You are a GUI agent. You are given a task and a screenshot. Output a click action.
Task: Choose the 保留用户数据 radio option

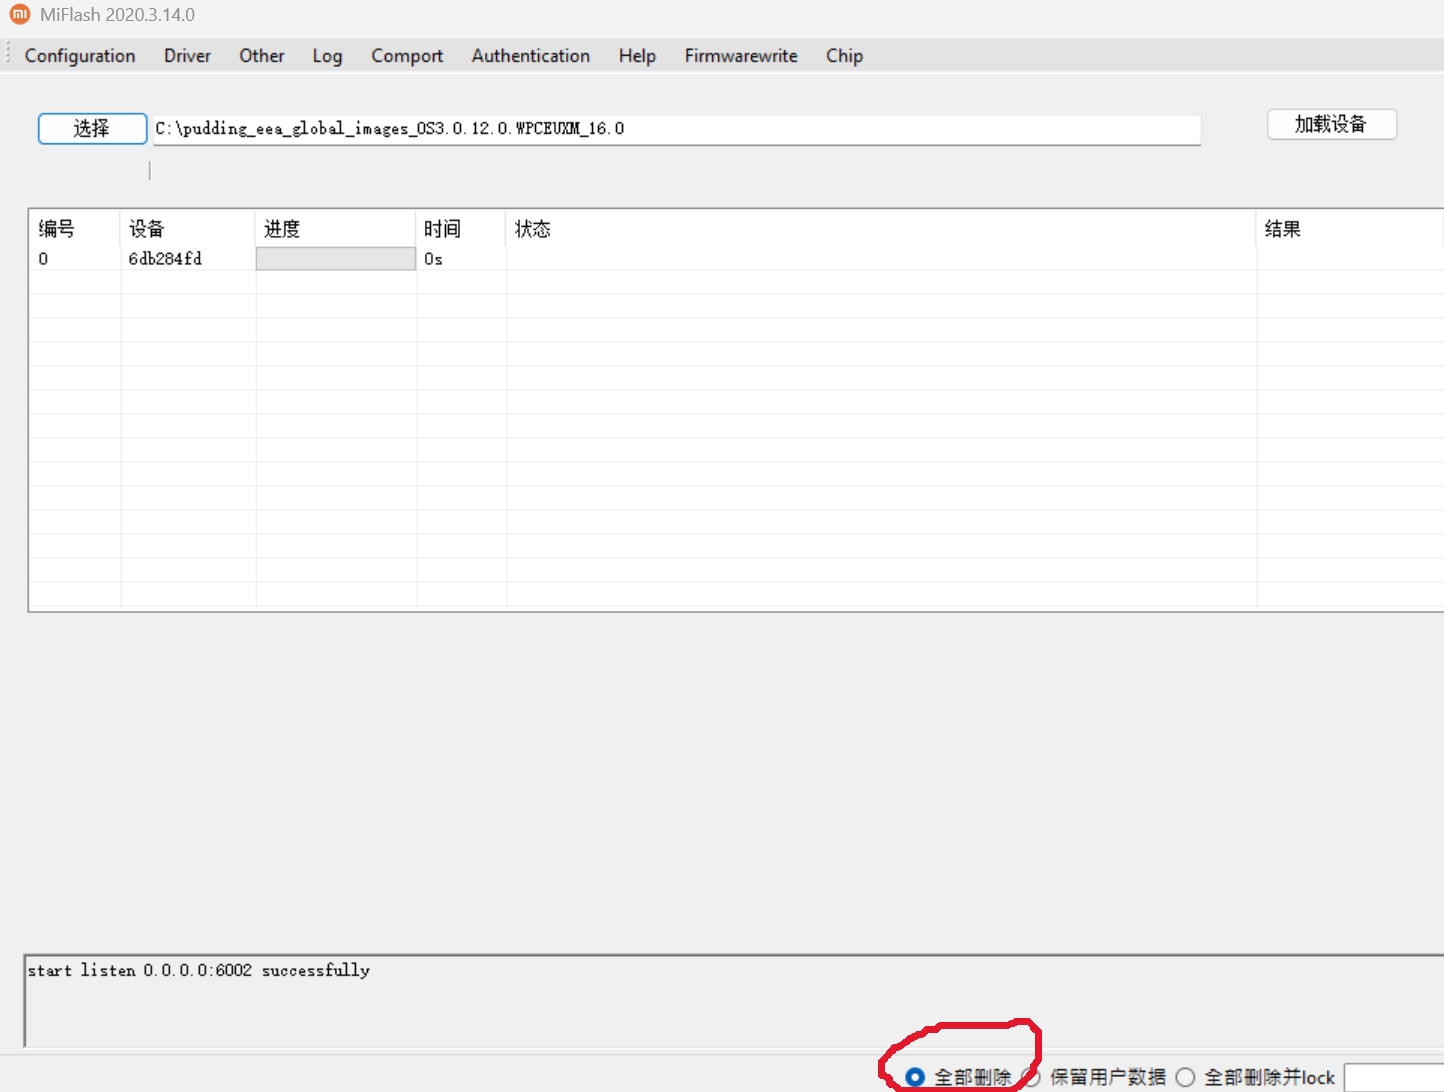click(1033, 1077)
